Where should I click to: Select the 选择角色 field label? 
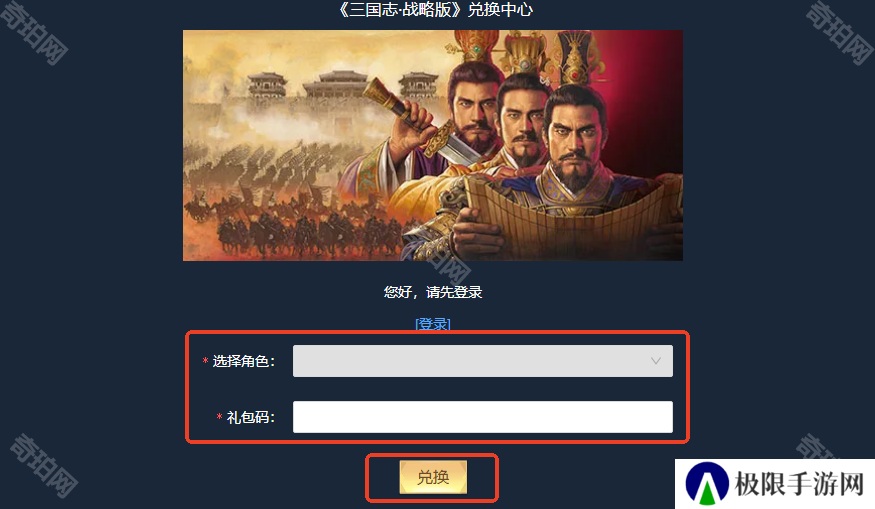pyautogui.click(x=244, y=361)
